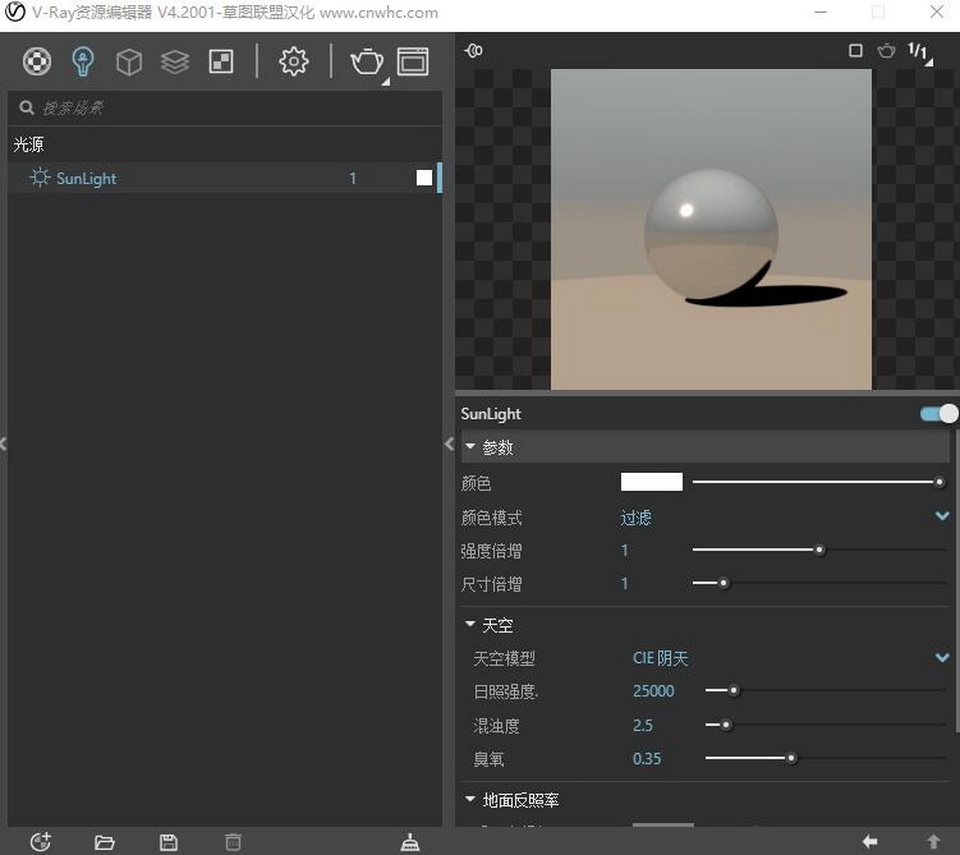Select the Lights category bulb icon
The height and width of the screenshot is (855, 960).
83,62
